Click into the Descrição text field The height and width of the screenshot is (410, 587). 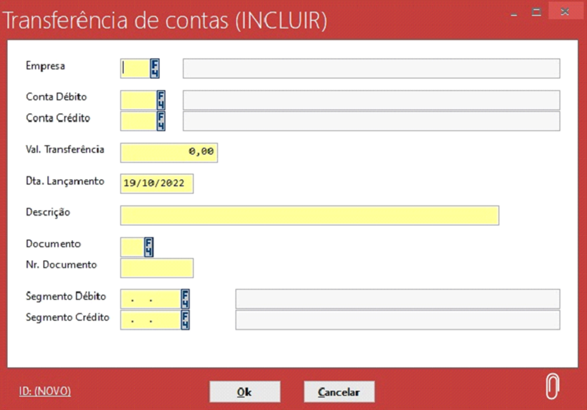click(x=310, y=215)
